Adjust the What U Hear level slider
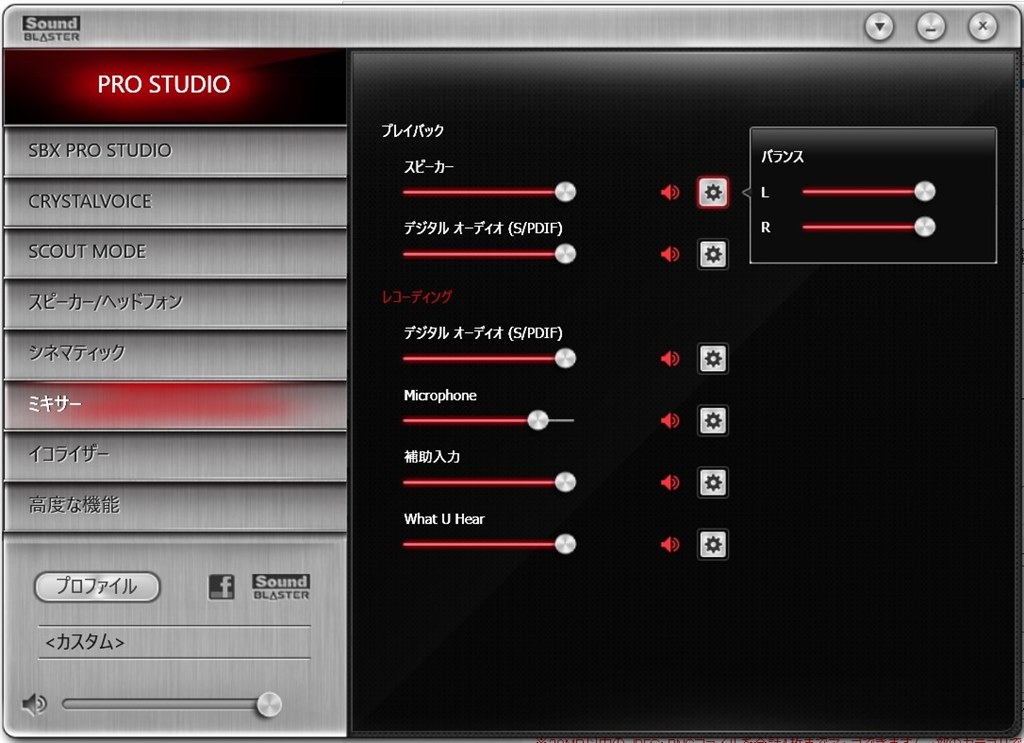 click(x=489, y=545)
